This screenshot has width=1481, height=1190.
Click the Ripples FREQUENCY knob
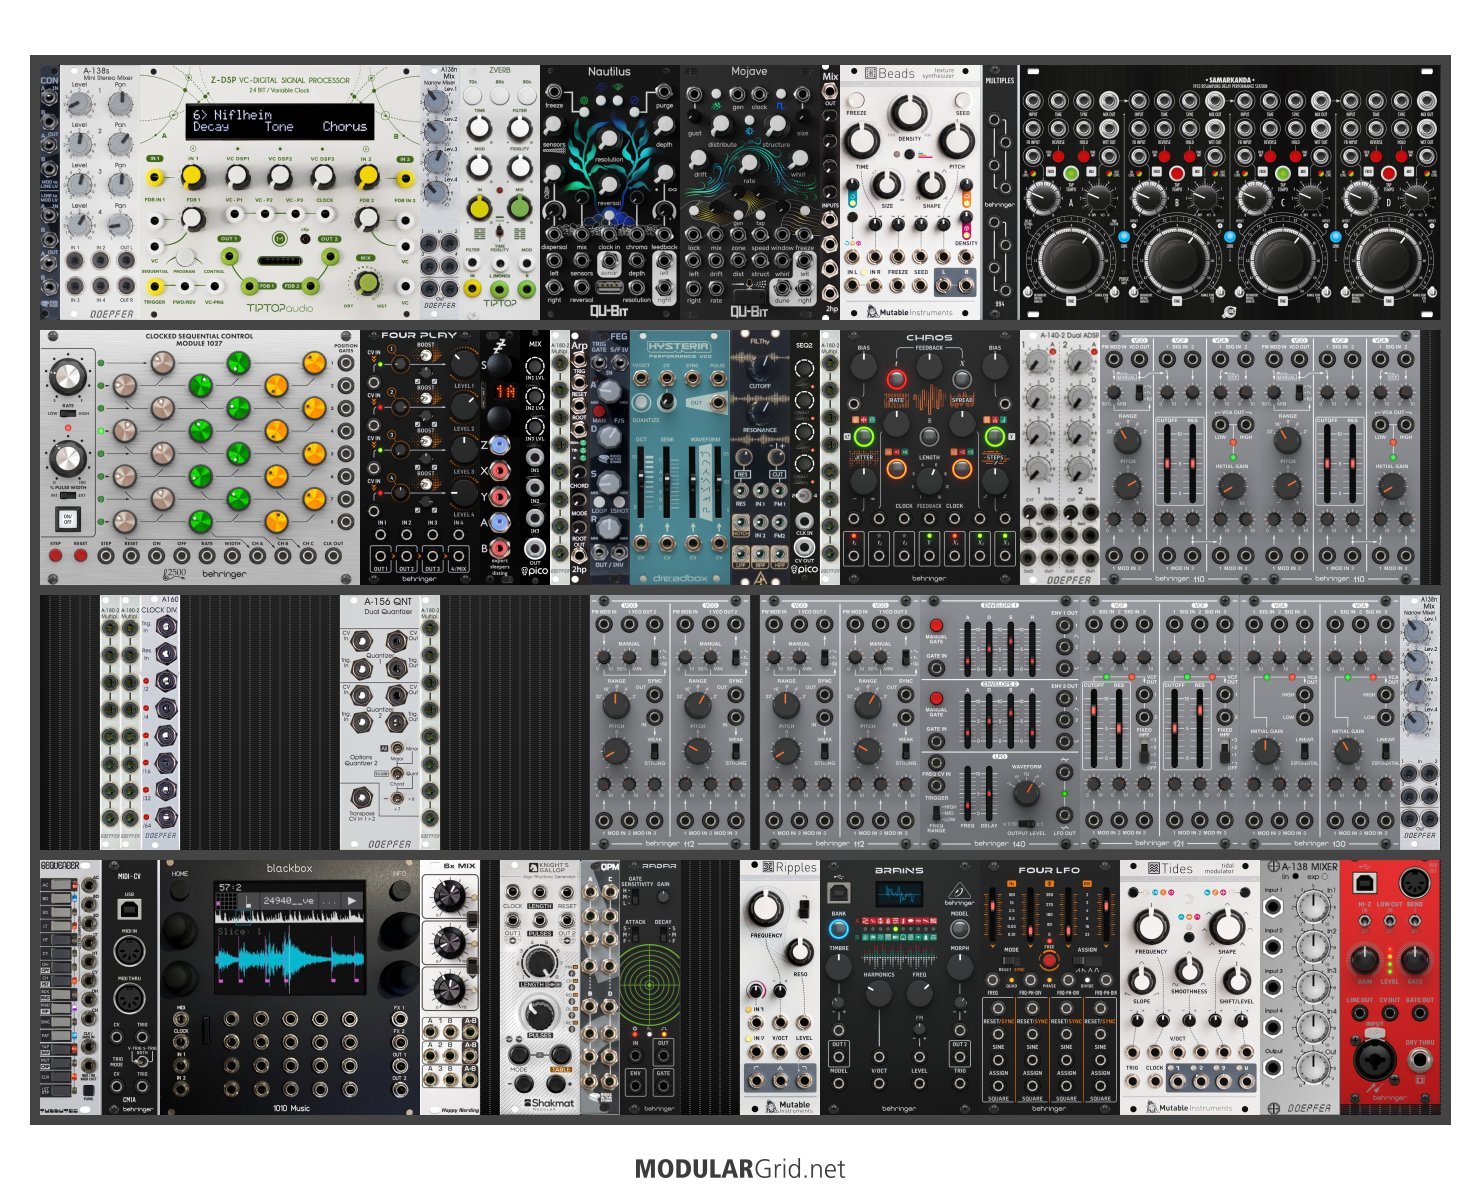pos(766,907)
